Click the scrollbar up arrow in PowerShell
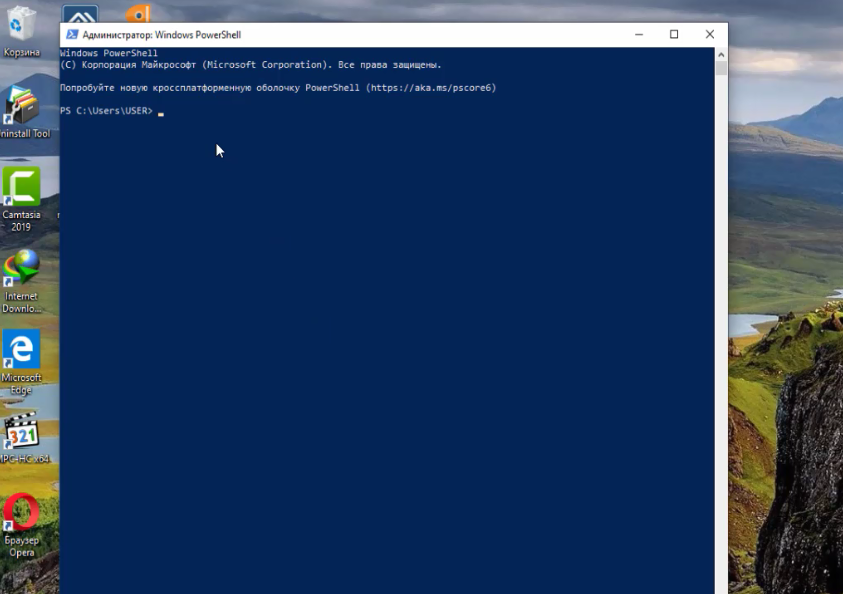The image size is (843, 594). click(x=721, y=54)
